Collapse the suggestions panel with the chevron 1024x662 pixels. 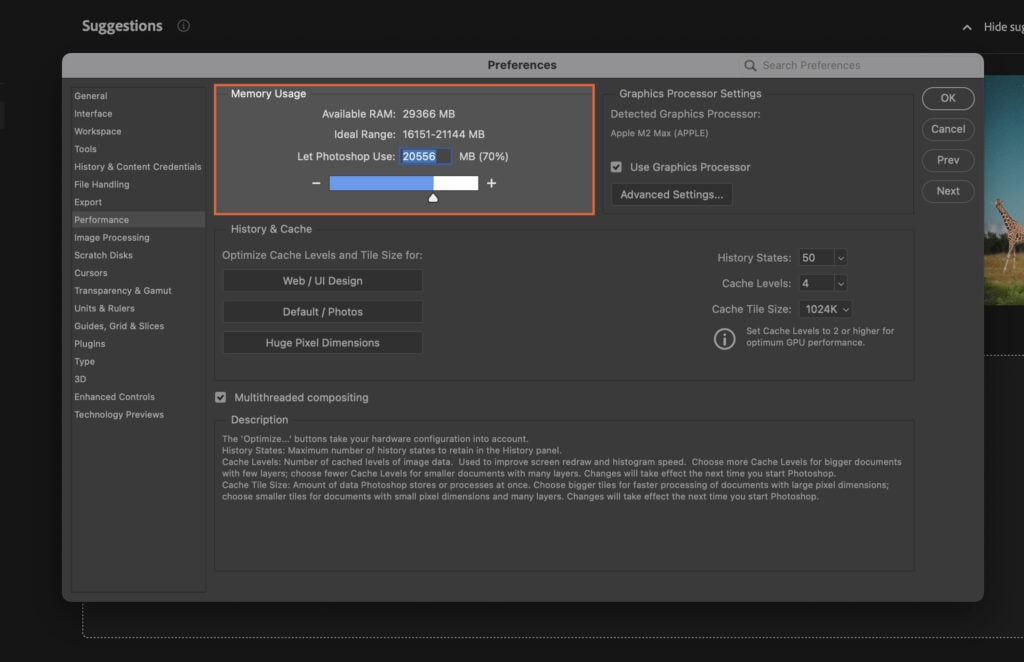point(966,26)
